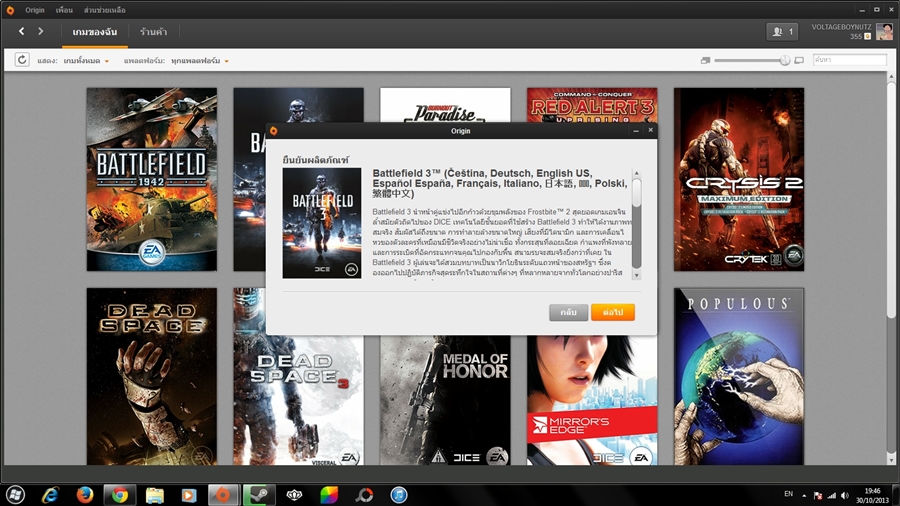This screenshot has height=506, width=900.
Task: Click the Origin logo in the title bar
Action: [10, 10]
